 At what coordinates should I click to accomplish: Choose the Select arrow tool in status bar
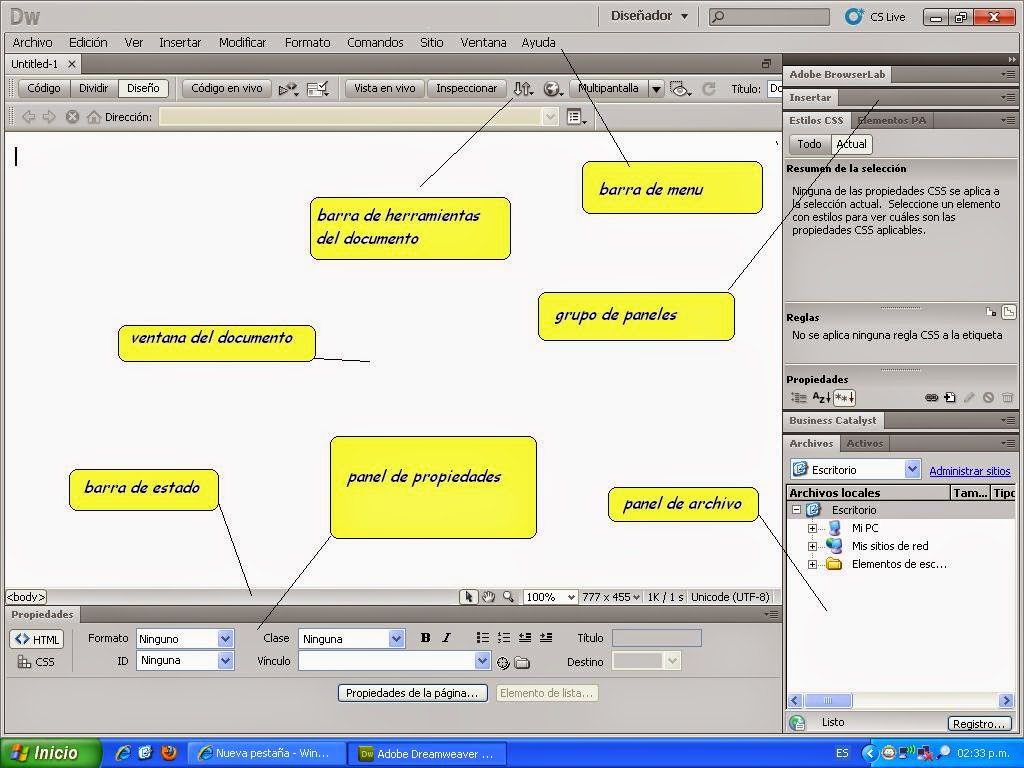click(468, 597)
